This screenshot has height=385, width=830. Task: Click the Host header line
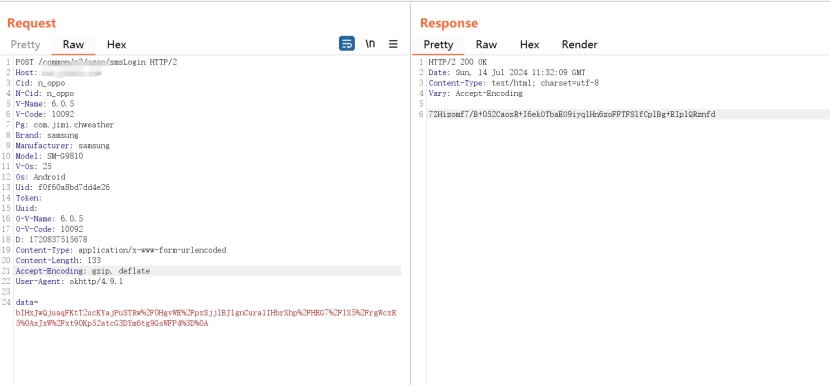coord(58,73)
